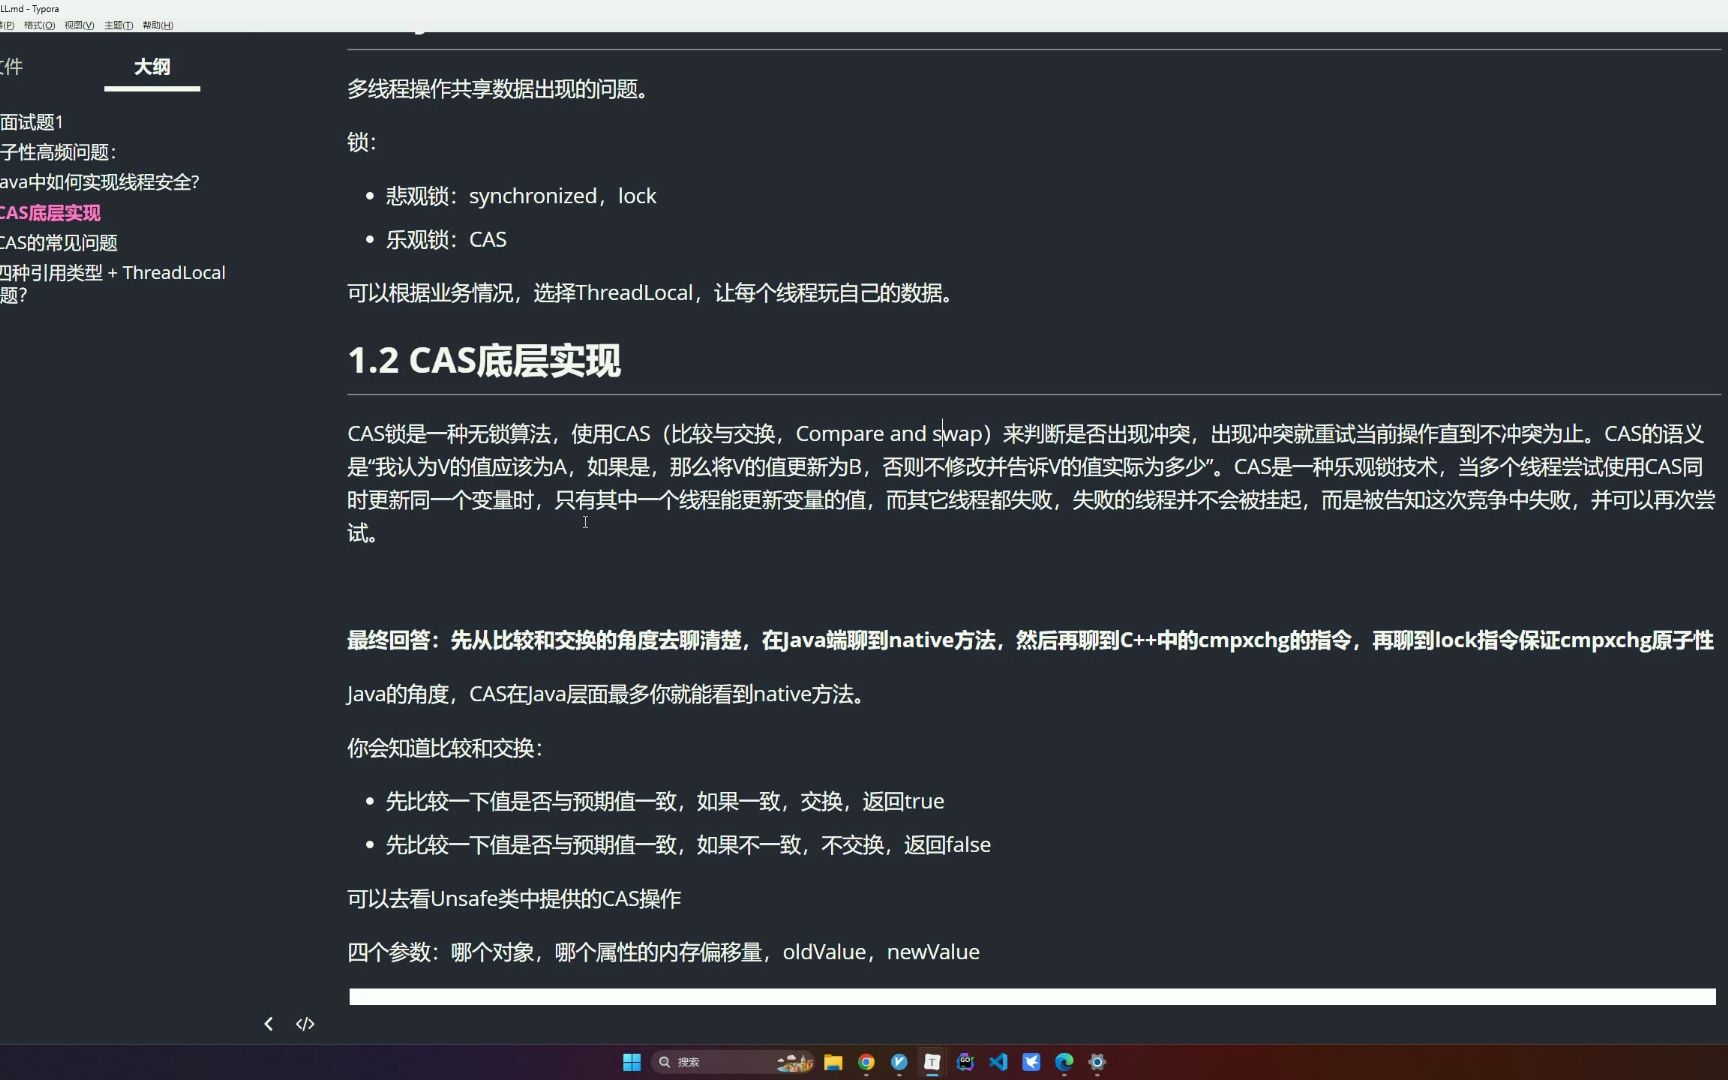Click the white code block bar at bottom
Image resolution: width=1728 pixels, height=1080 pixels.
click(1032, 997)
